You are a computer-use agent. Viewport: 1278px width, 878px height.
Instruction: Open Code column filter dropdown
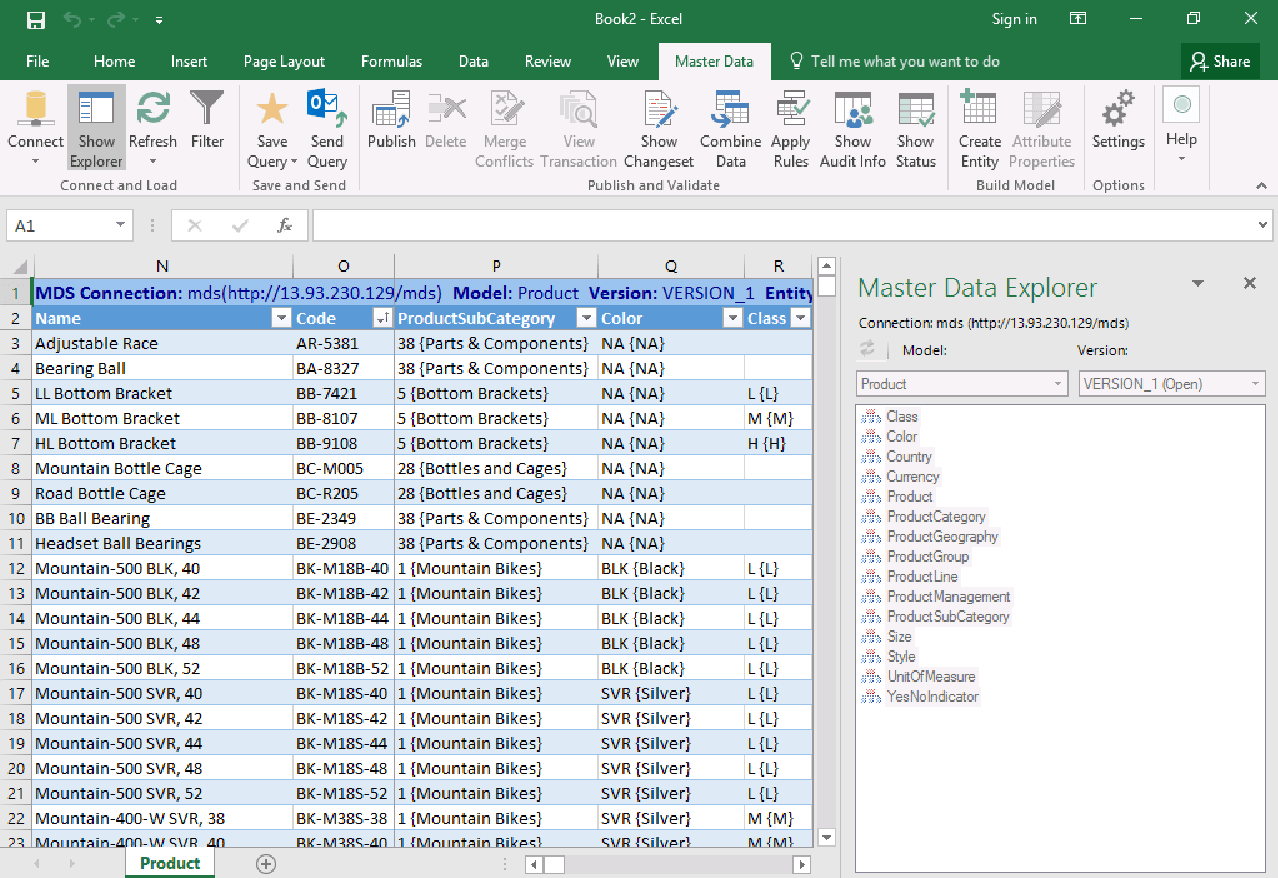(x=382, y=318)
